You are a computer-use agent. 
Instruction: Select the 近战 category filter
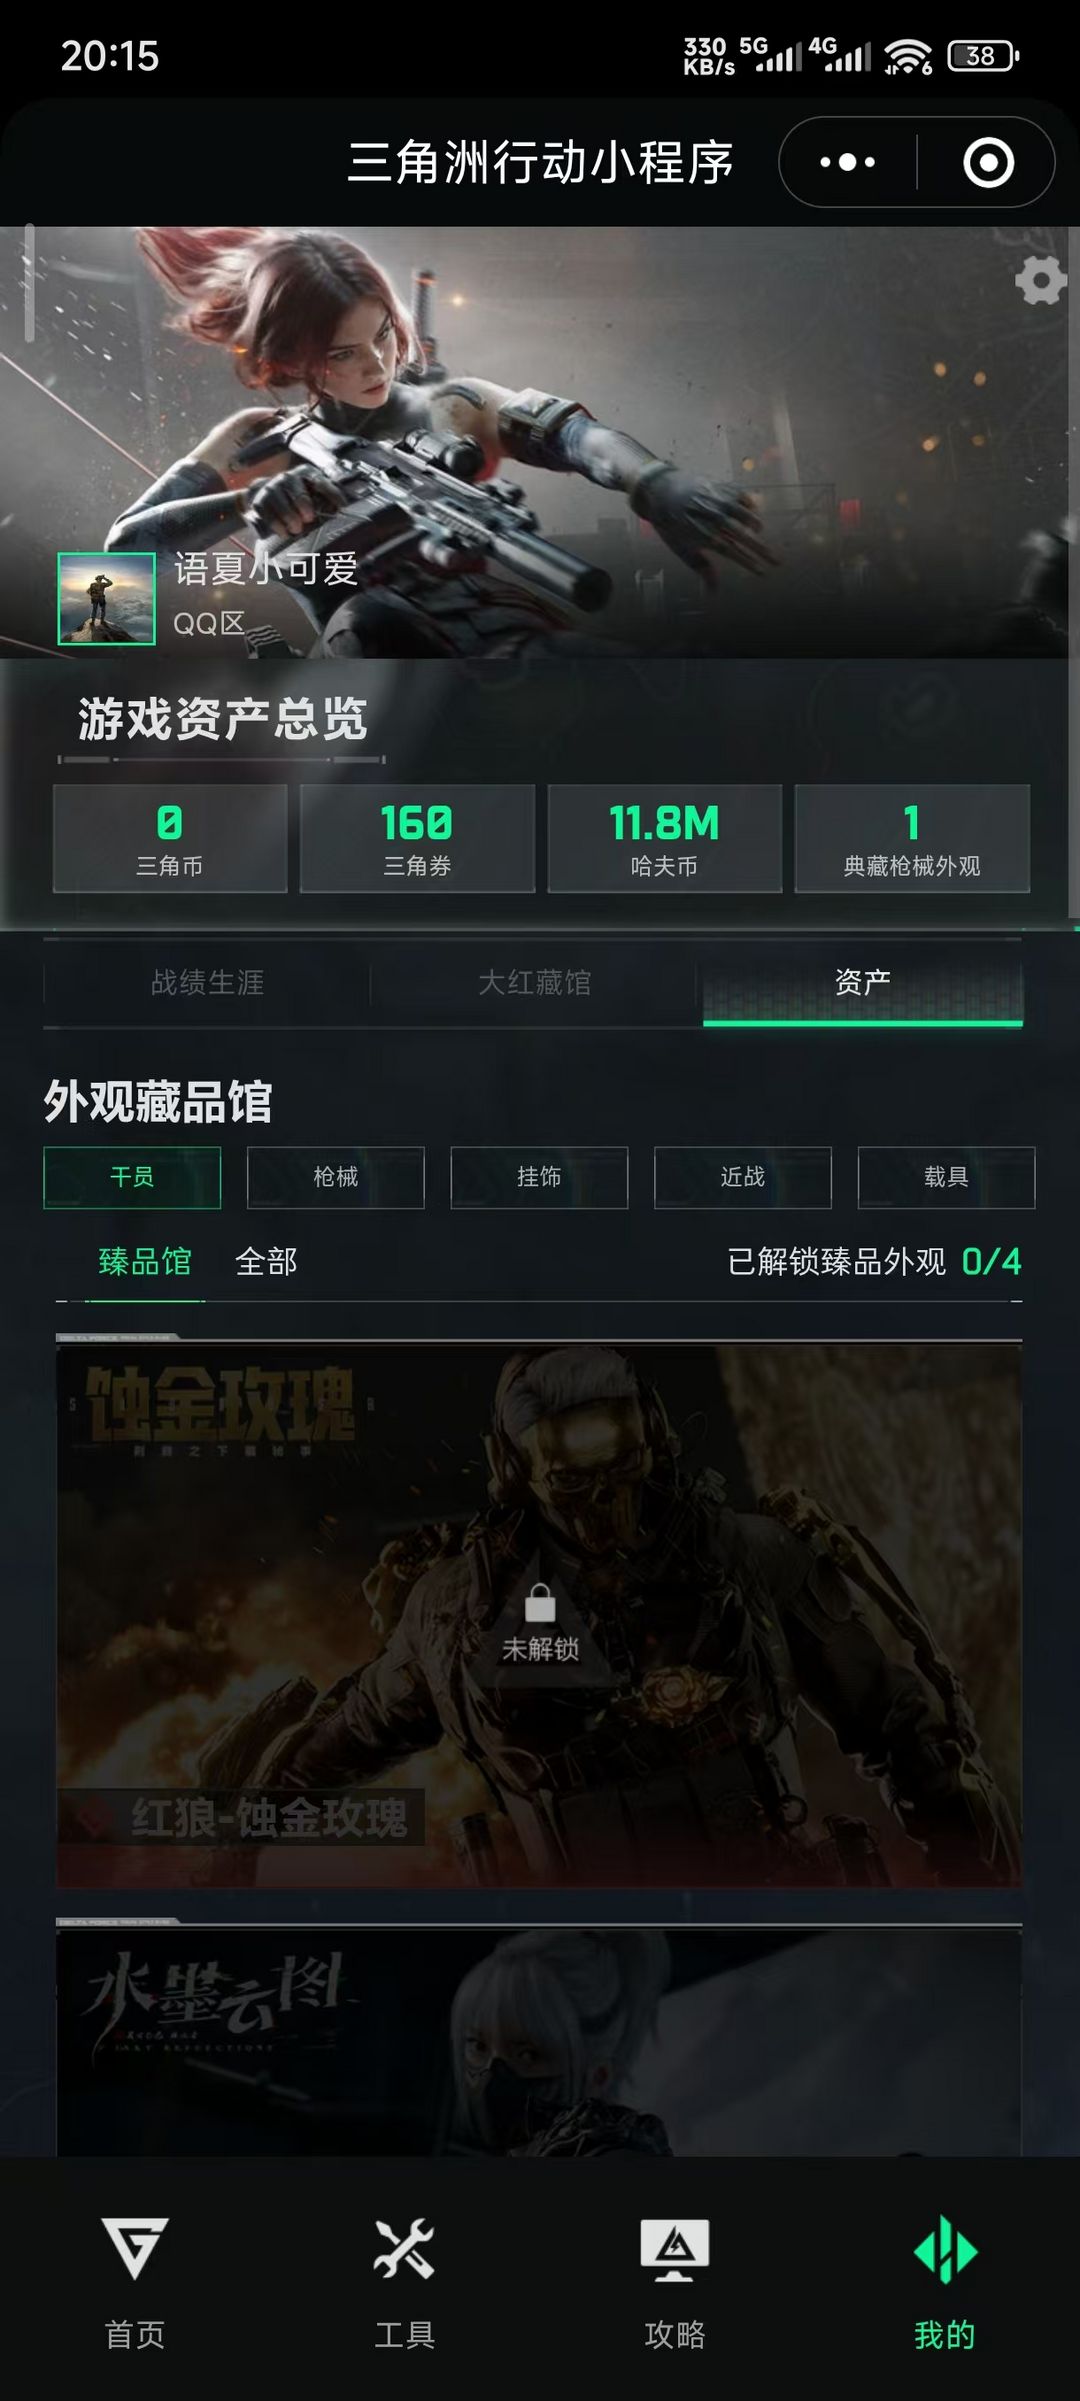click(x=743, y=1177)
